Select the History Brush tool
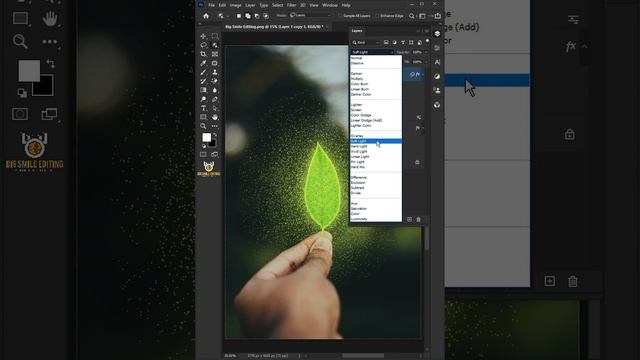The image size is (640, 360). pos(203,81)
